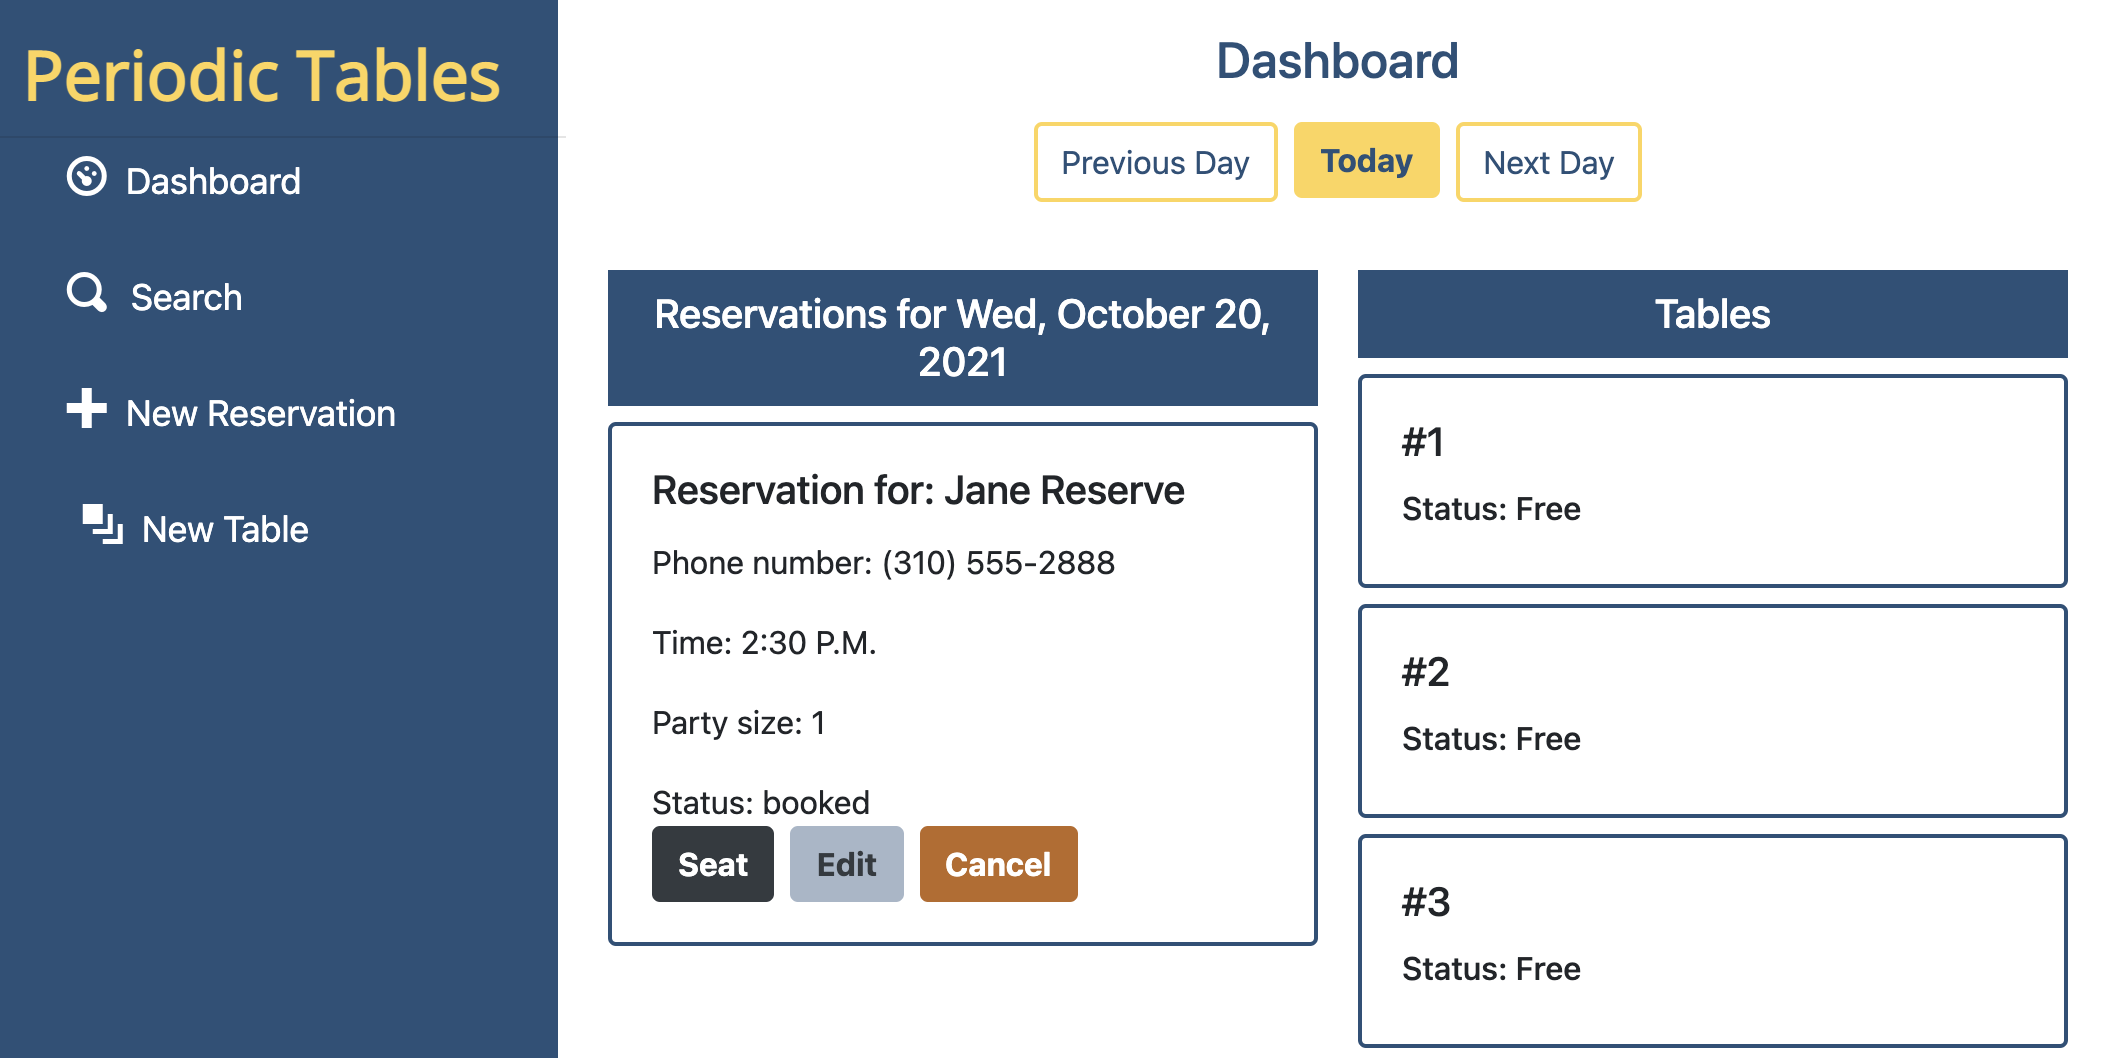Click the New Table layered icon
This screenshot has width=2102, height=1058.
click(103, 525)
